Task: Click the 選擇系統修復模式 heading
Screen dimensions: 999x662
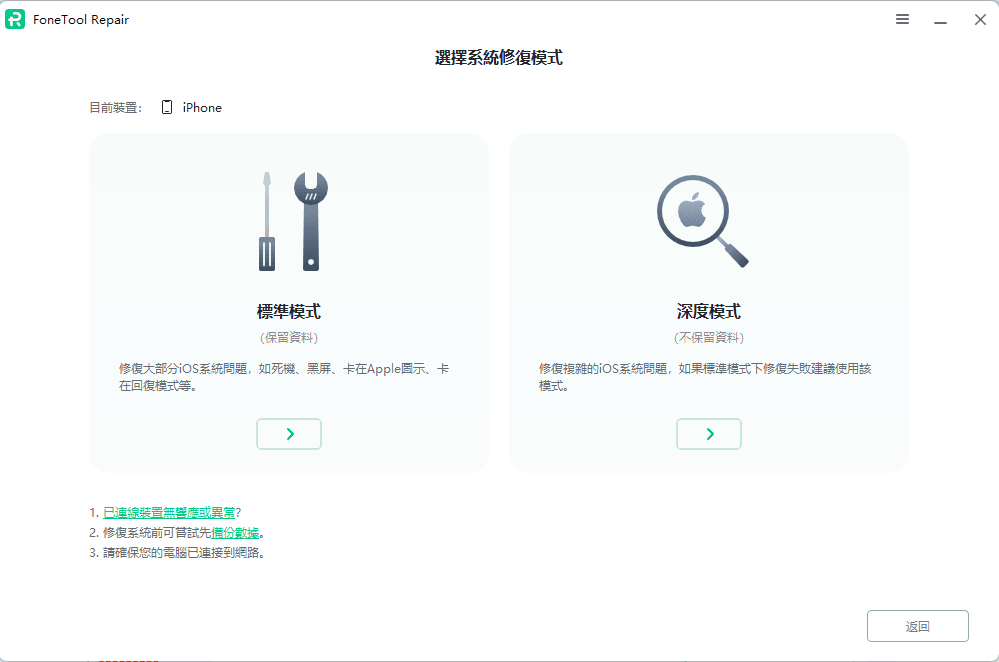Action: click(499, 58)
